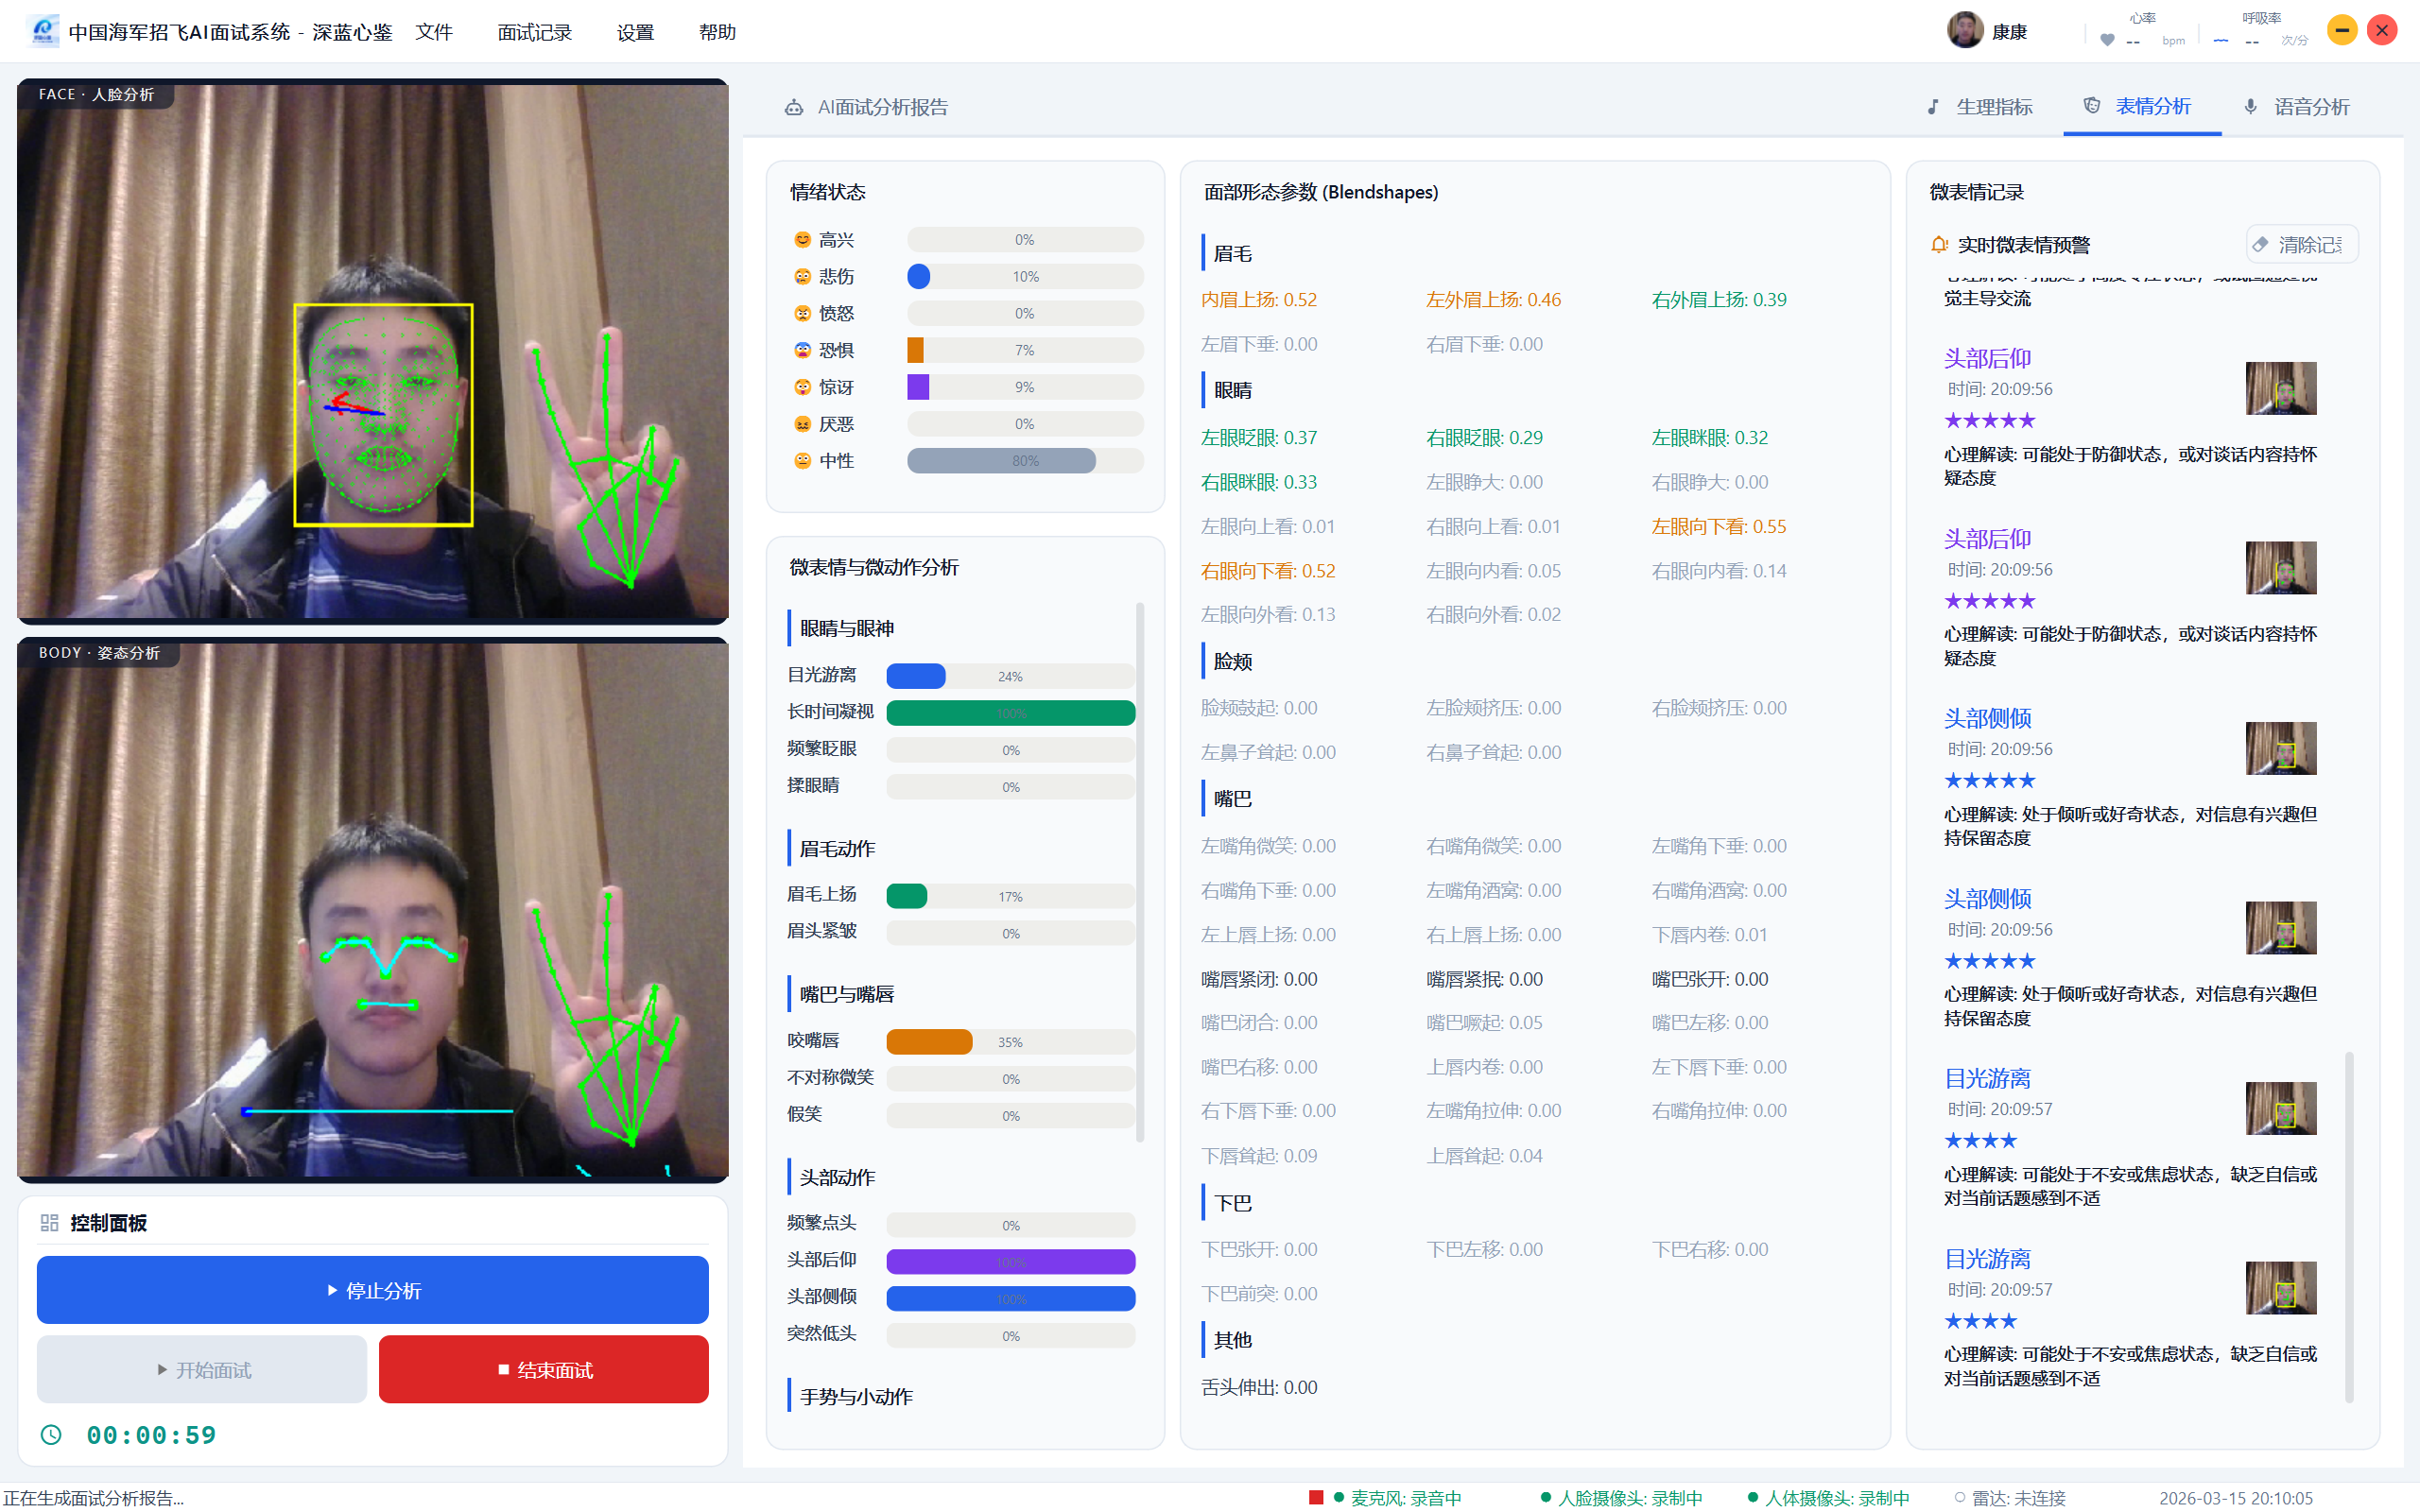Open thumbnail of first 头部后仰 record
Viewport: 2420px width, 1512px height.
pos(2280,388)
